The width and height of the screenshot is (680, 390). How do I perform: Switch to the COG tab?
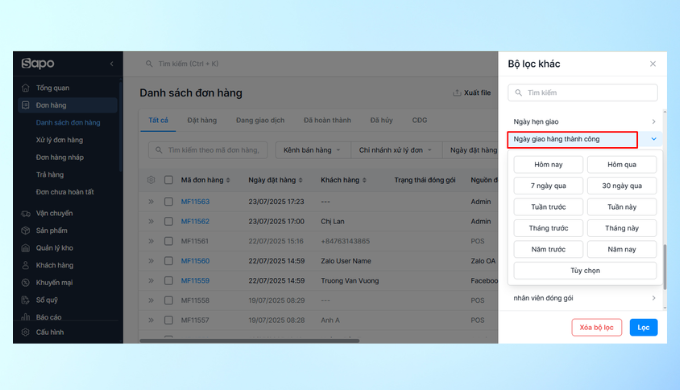(x=419, y=120)
